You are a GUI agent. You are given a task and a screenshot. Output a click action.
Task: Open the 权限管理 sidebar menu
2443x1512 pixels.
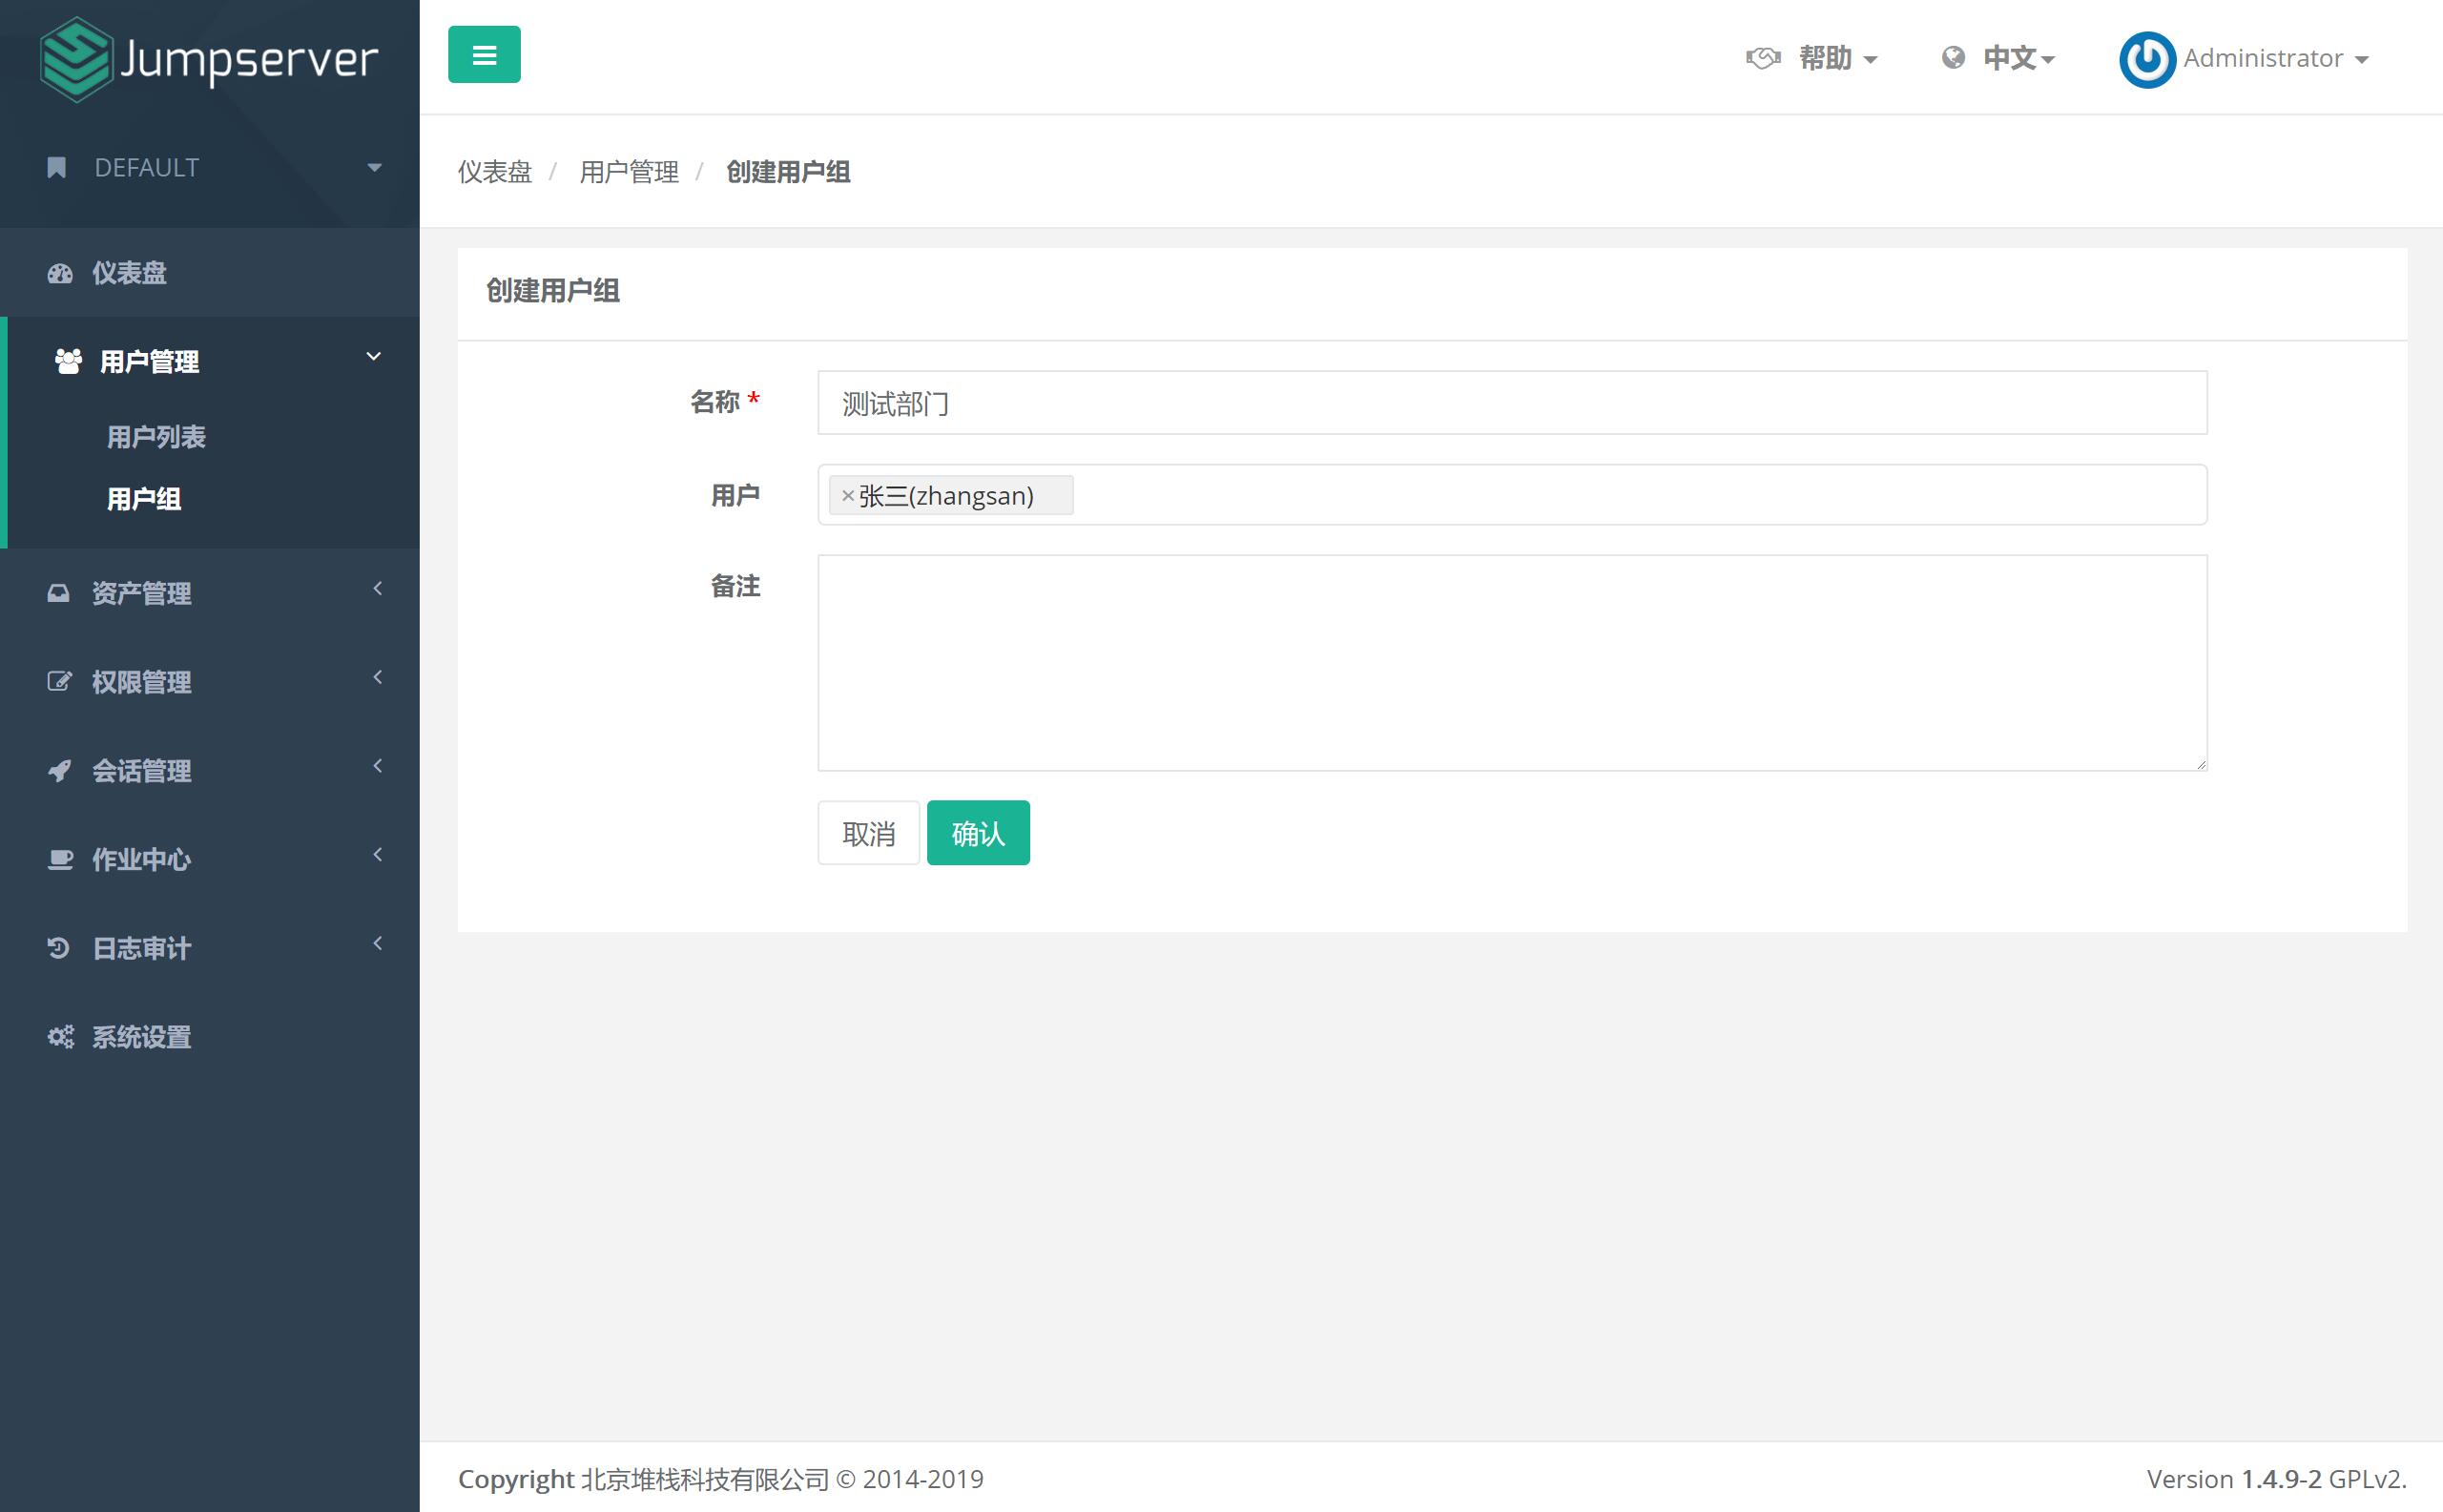pos(142,682)
